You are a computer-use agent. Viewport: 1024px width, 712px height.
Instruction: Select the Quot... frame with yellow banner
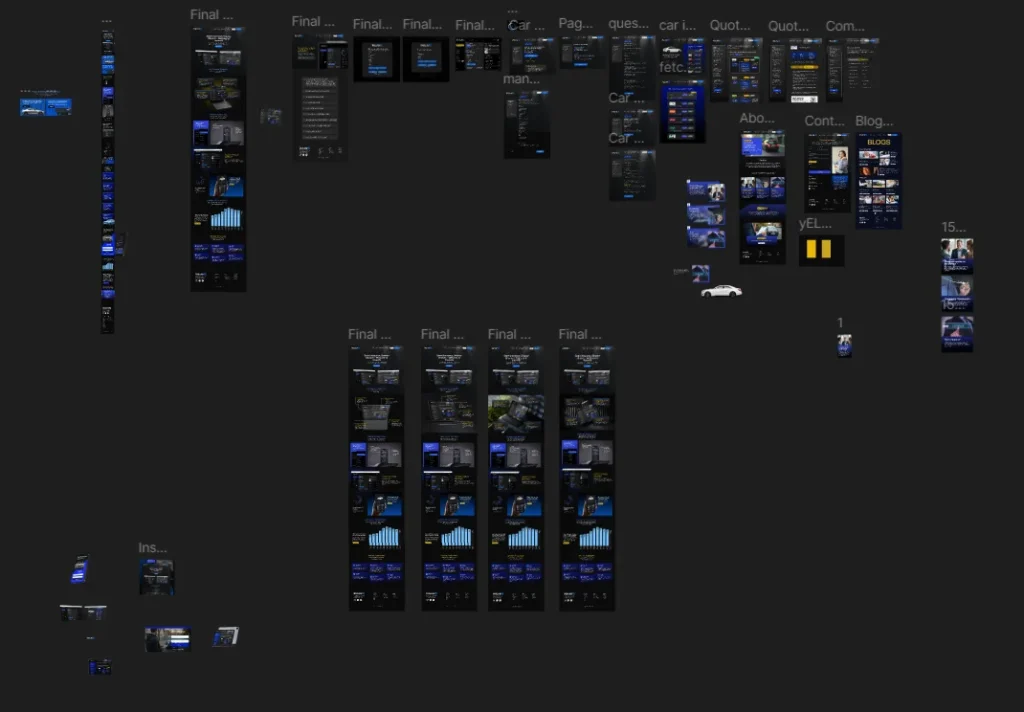795,70
